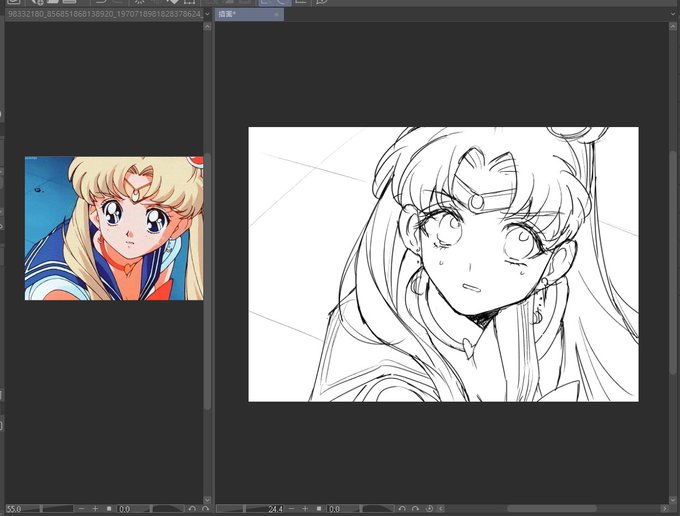Click the canvas horizontal scroll left arrow

(441, 509)
